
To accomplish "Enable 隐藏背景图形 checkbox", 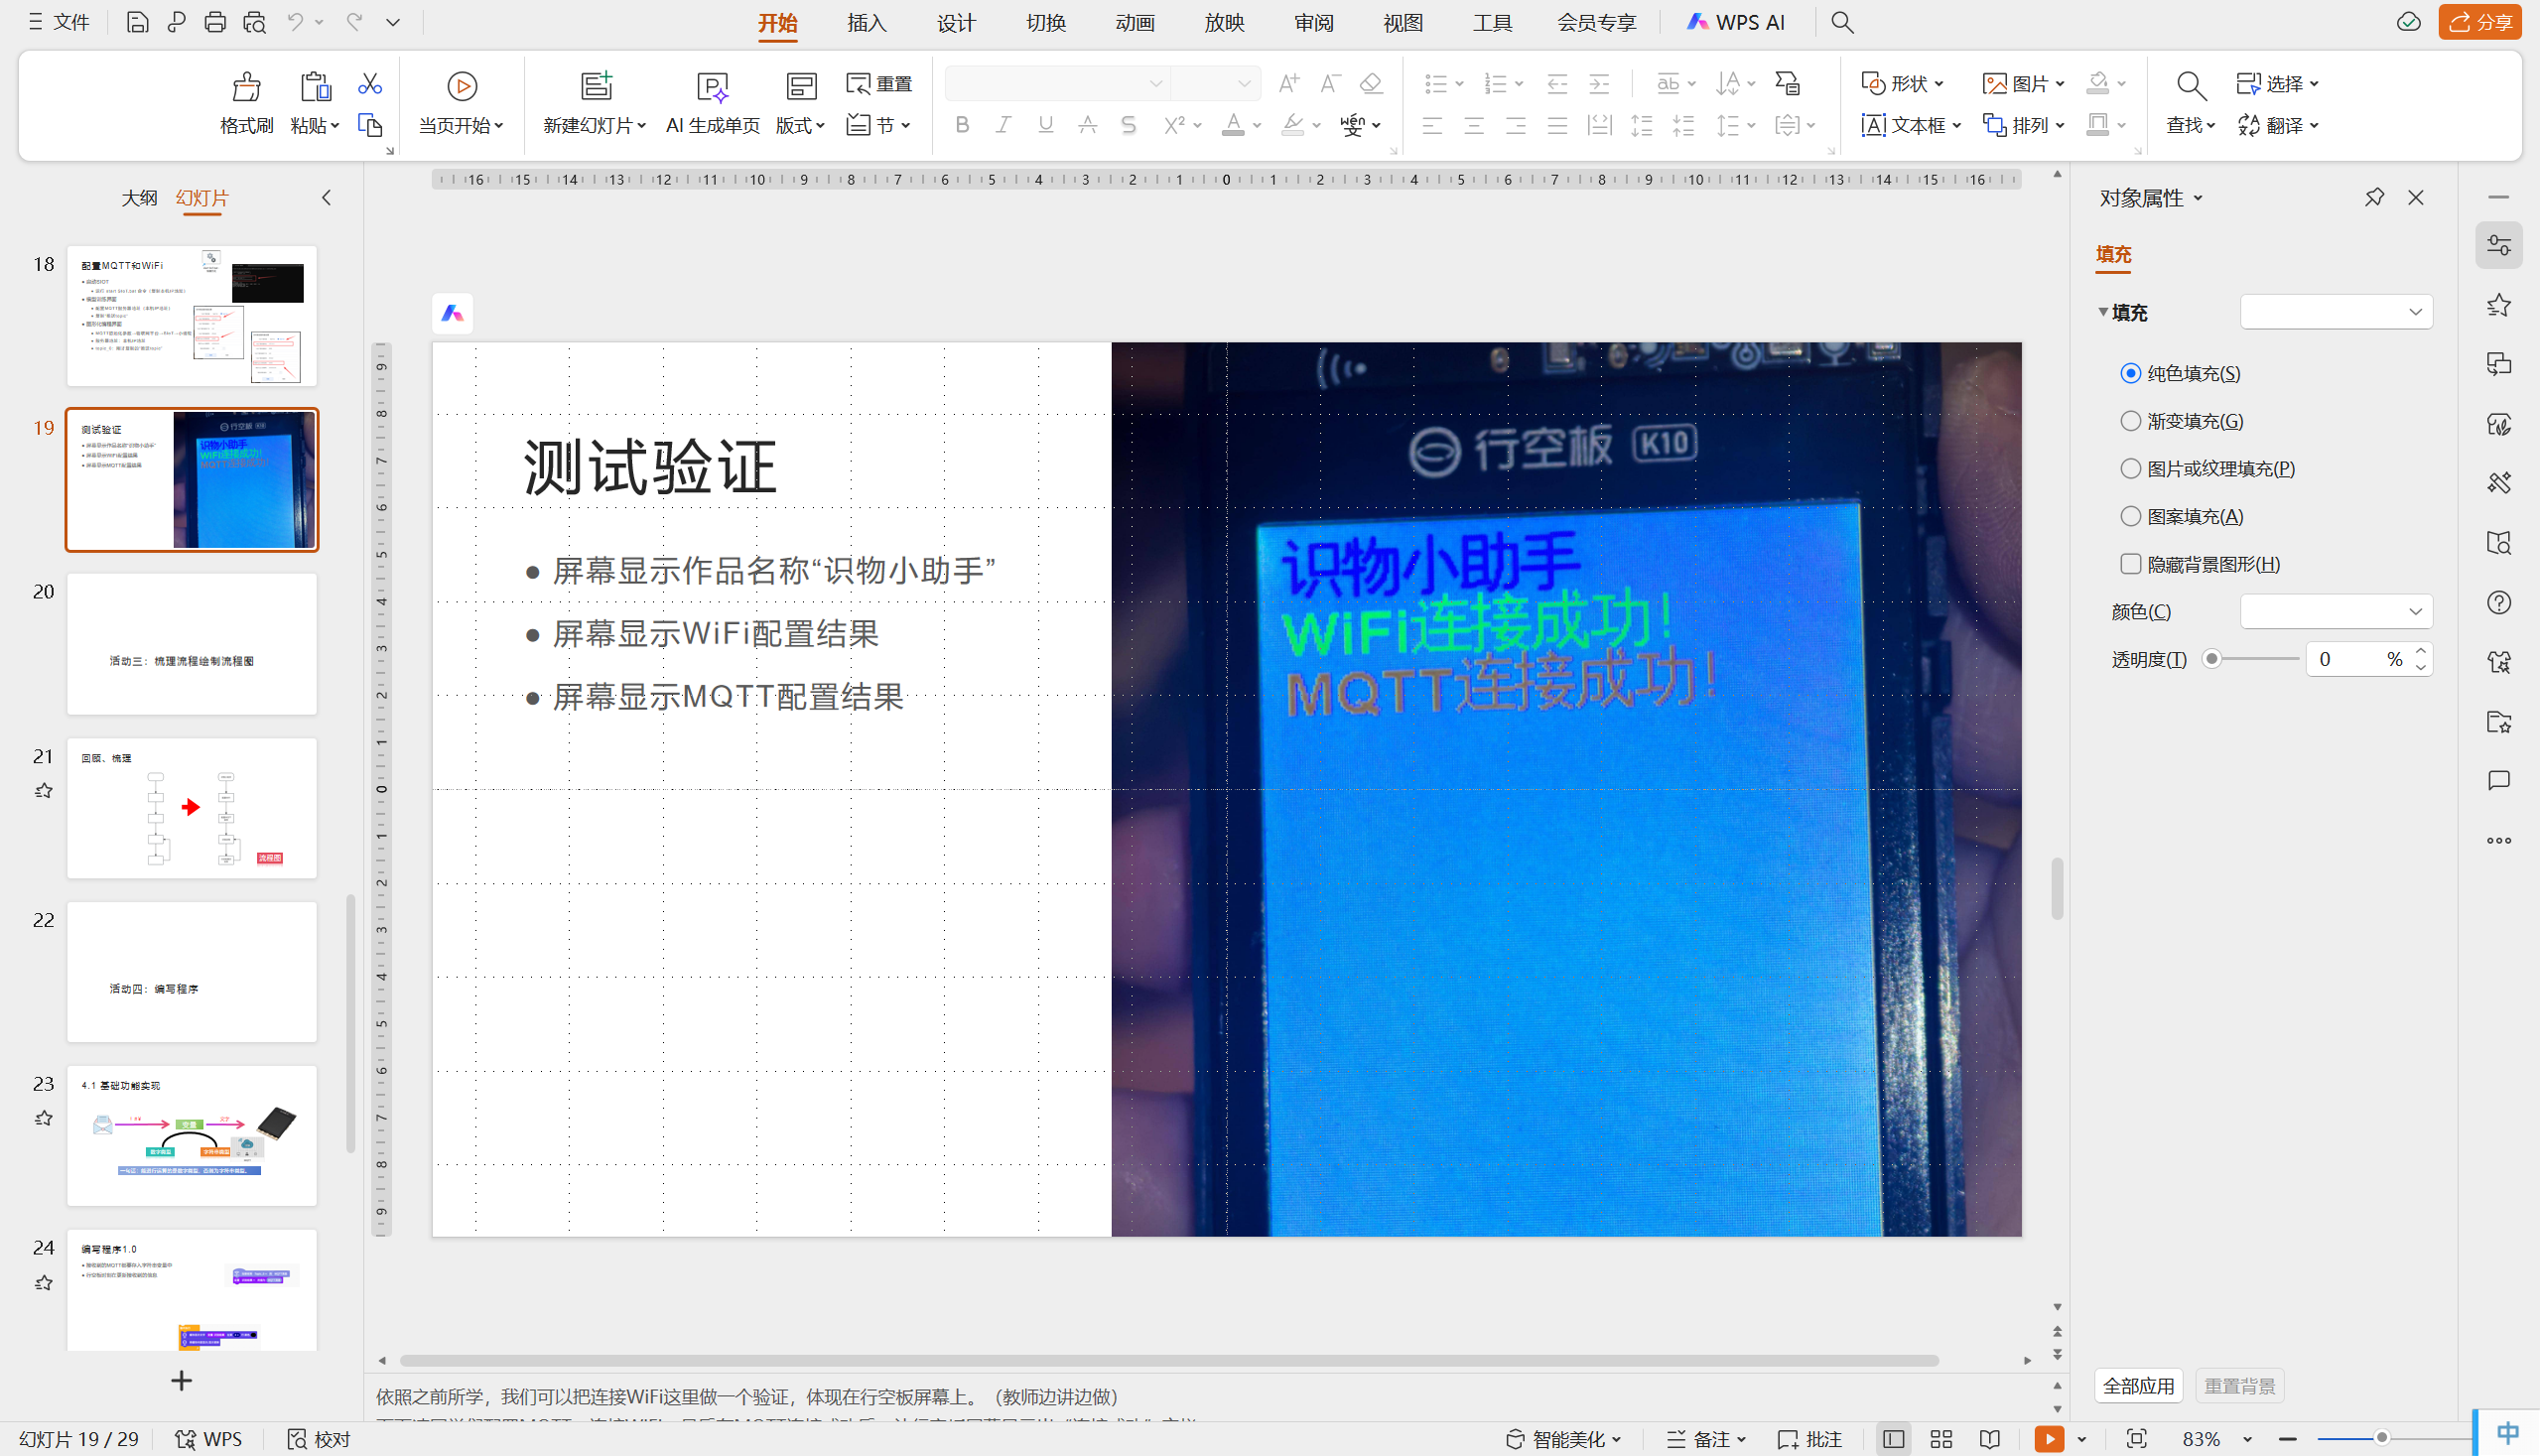I will (x=2130, y=564).
